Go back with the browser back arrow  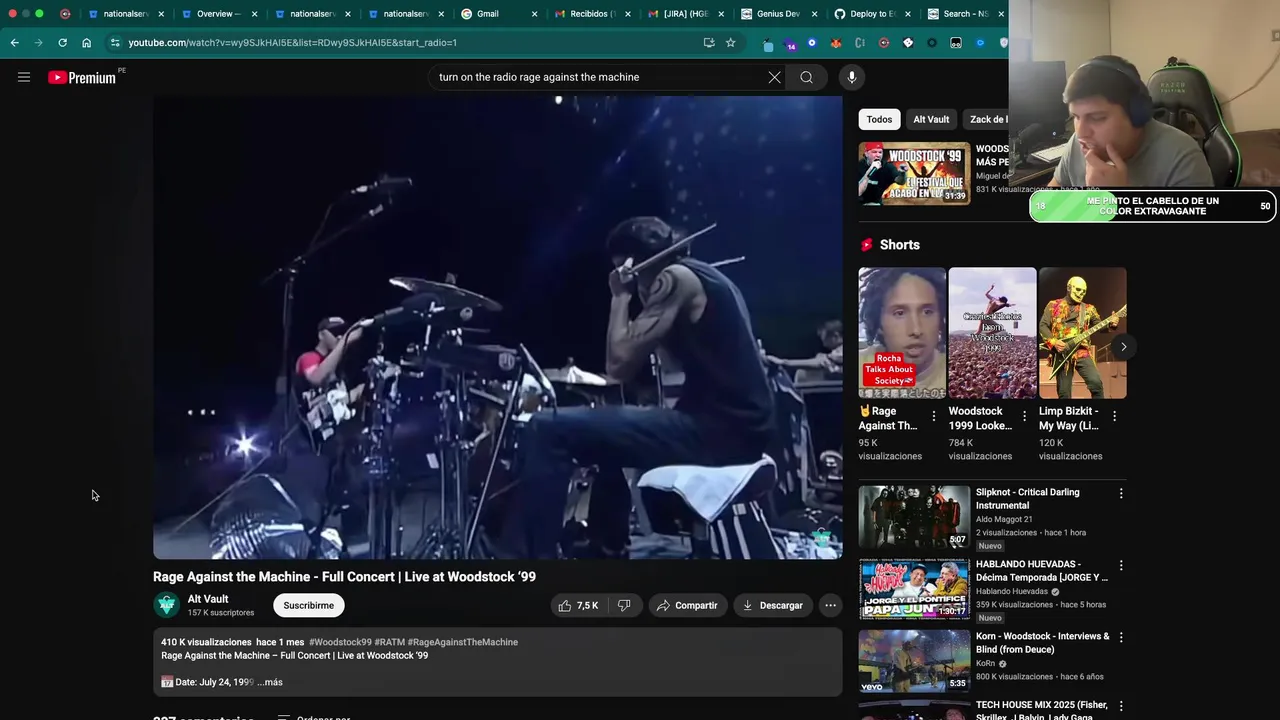14,43
